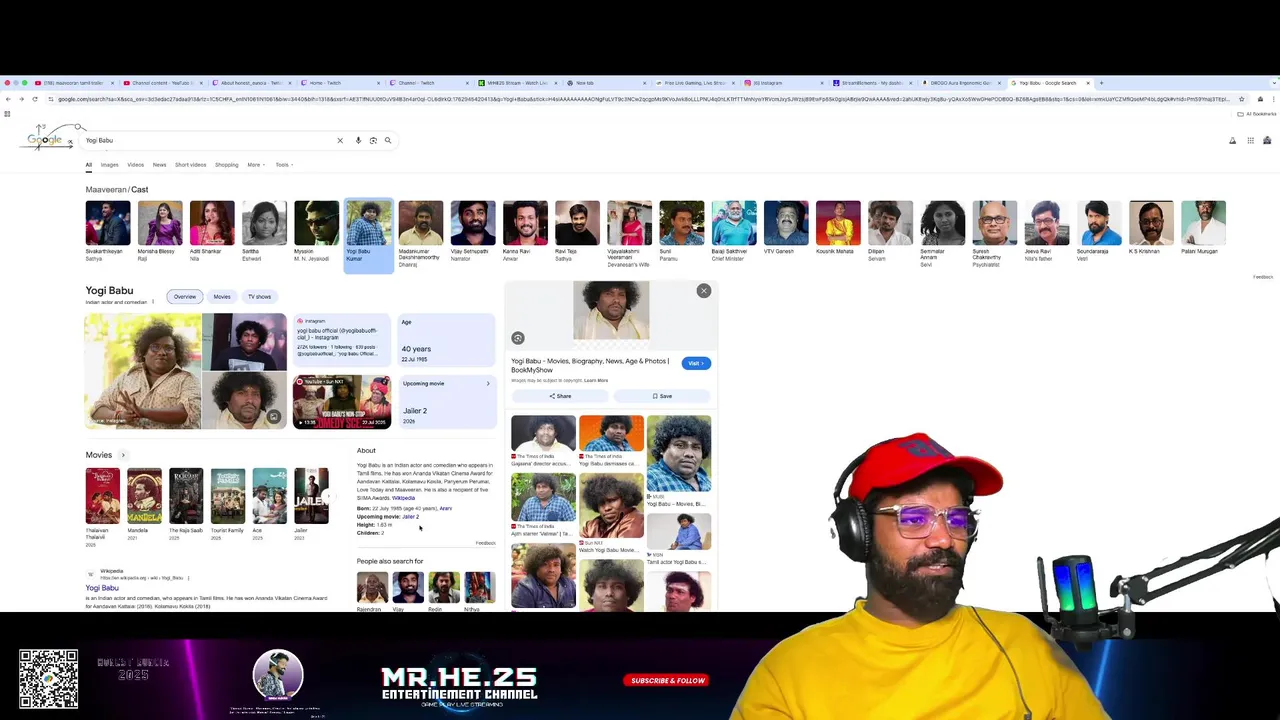This screenshot has height=720, width=1280.
Task: Open the Jailer 2 upcoming movie link in About
Action: coord(410,517)
